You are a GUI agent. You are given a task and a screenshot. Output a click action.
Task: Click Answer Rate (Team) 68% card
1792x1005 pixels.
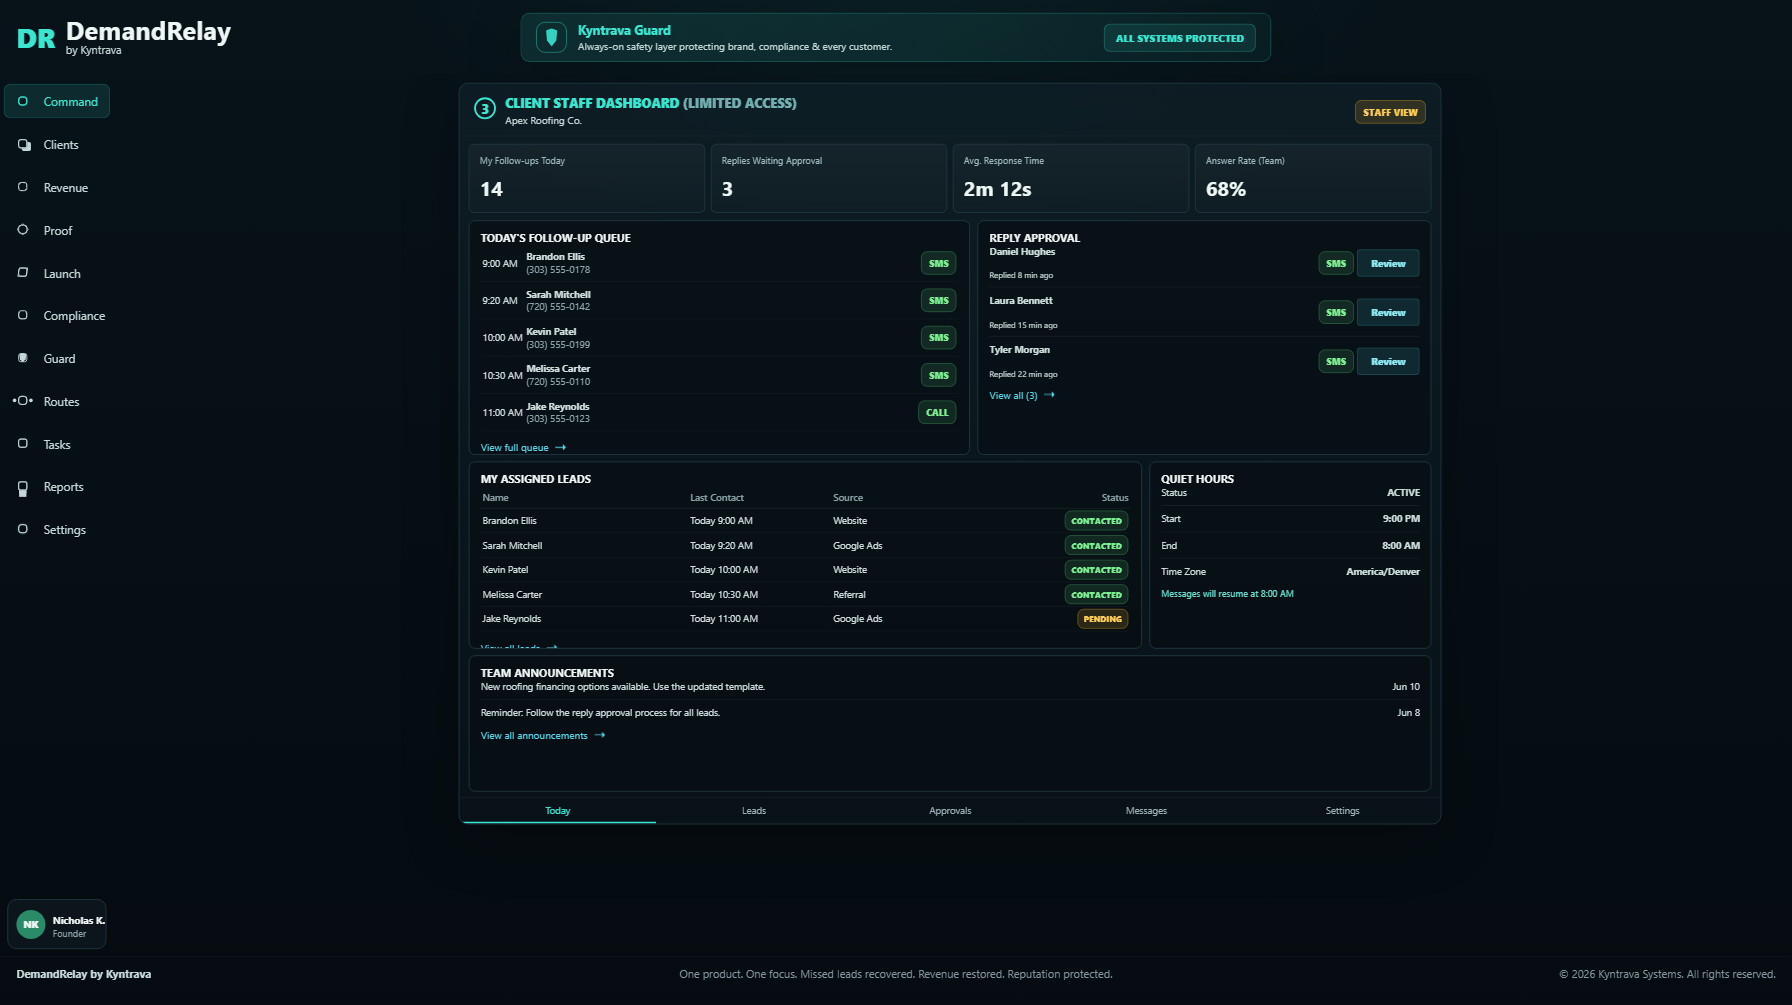tap(1312, 178)
